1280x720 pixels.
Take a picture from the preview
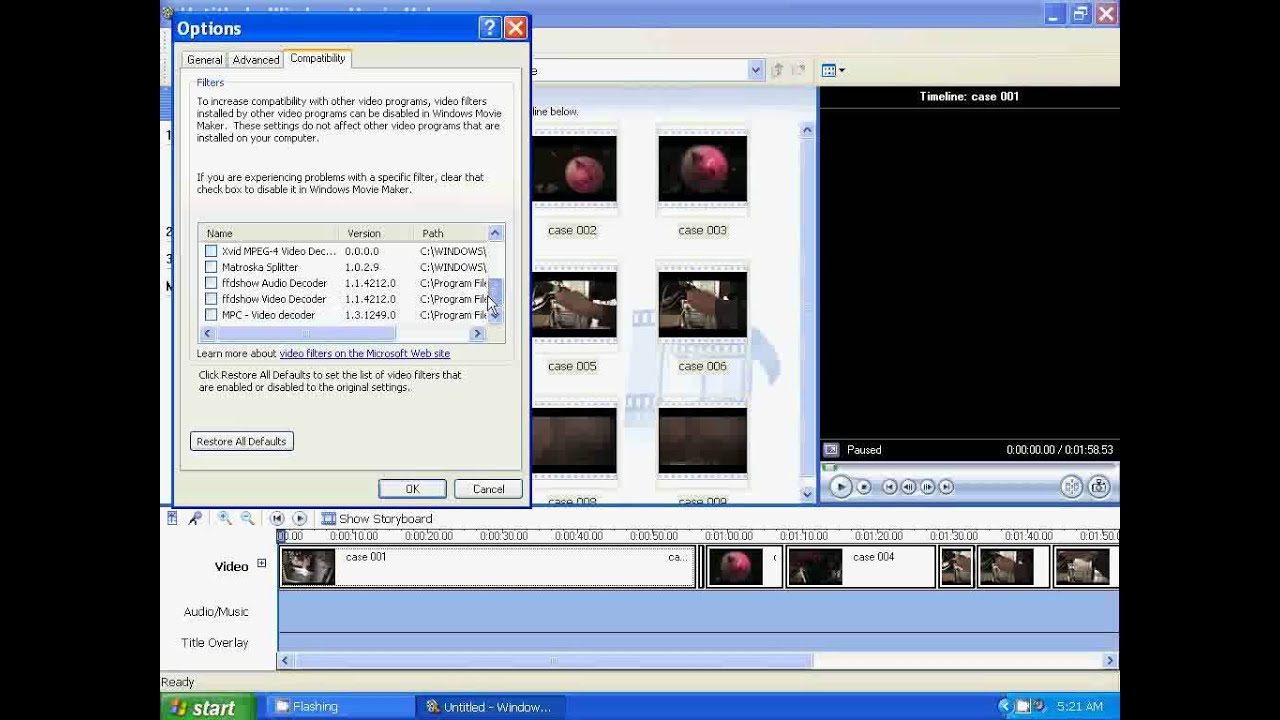coord(1099,487)
